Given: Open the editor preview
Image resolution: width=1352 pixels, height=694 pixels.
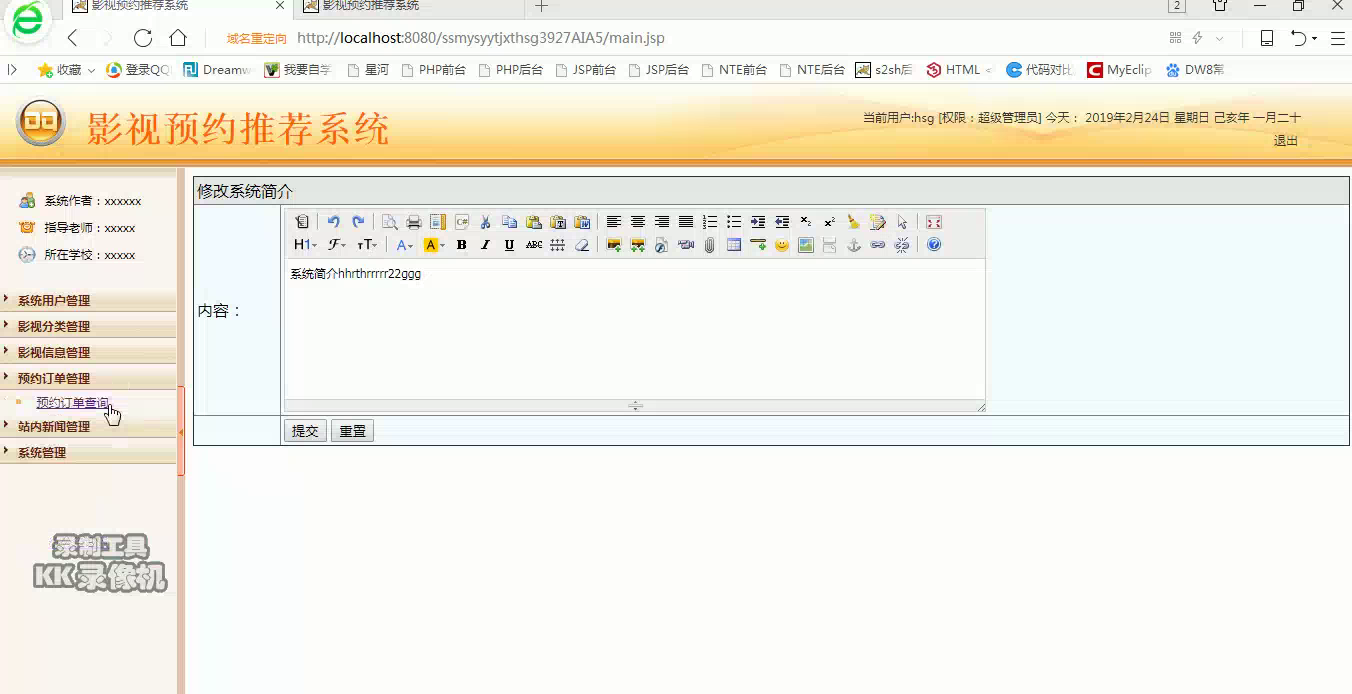Looking at the screenshot, I should click(x=389, y=222).
